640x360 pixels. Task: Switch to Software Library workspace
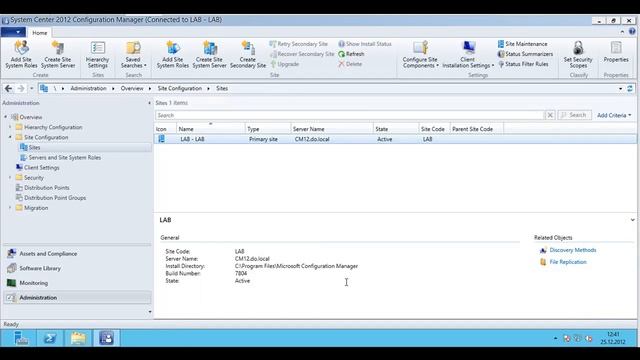[x=78, y=269]
